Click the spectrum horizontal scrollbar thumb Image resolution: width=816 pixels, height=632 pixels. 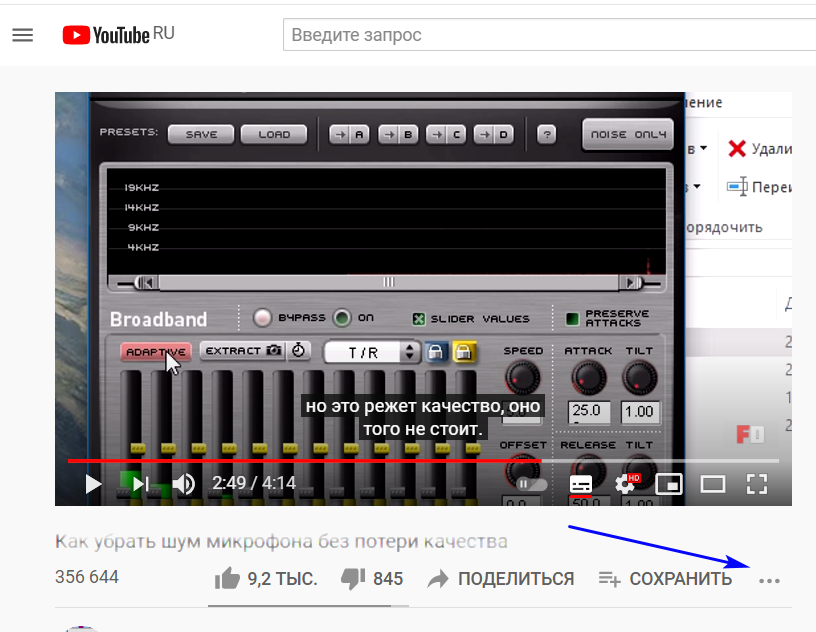pyautogui.click(x=389, y=282)
